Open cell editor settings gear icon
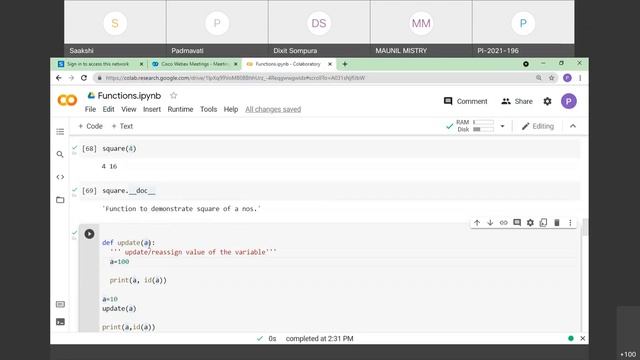 coord(530,222)
